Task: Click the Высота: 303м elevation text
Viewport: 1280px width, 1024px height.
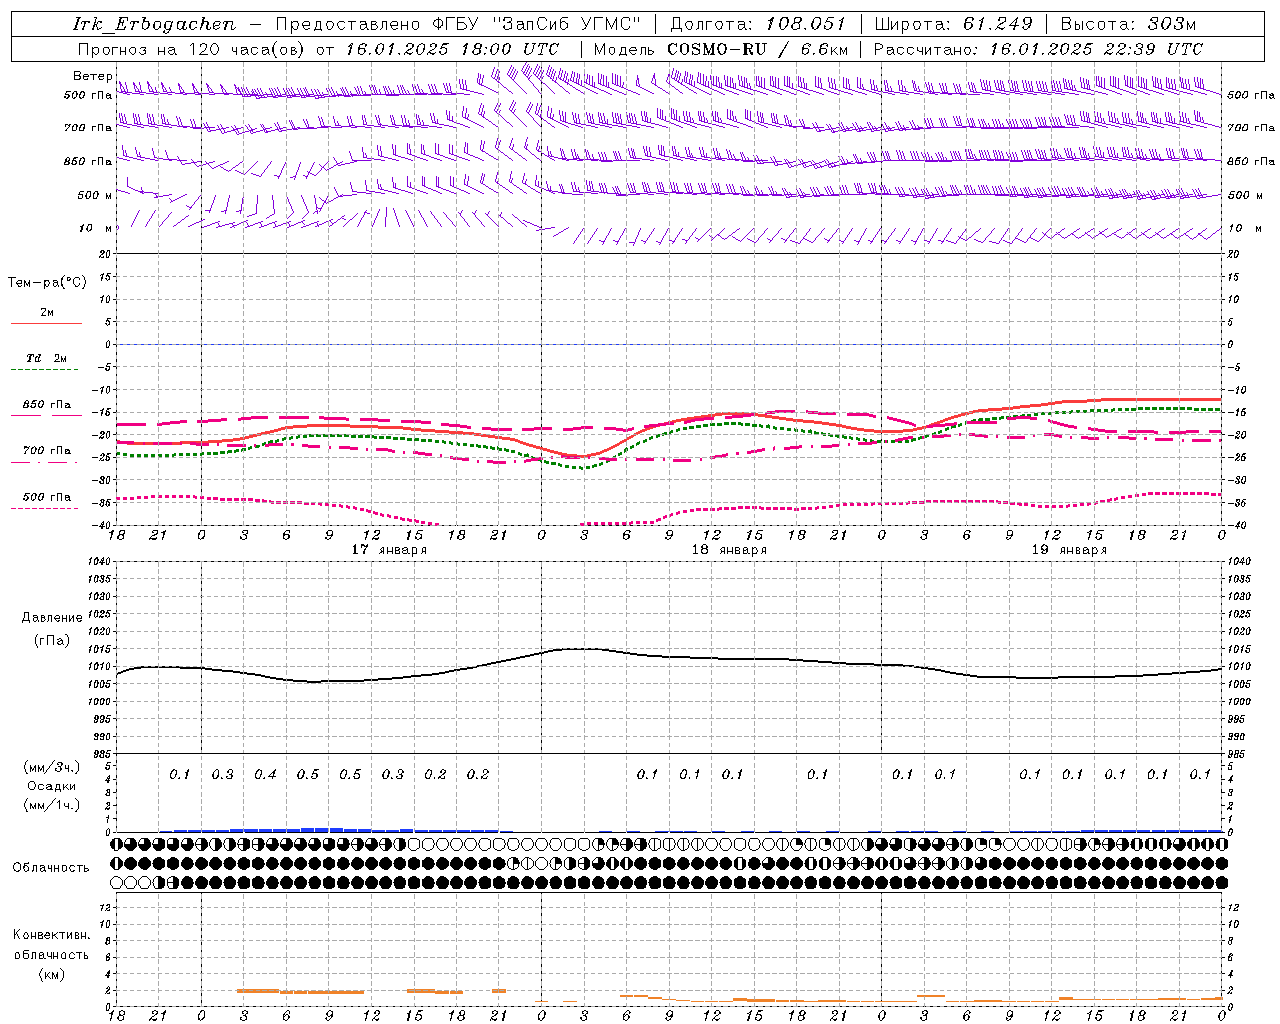Action: tap(1128, 24)
